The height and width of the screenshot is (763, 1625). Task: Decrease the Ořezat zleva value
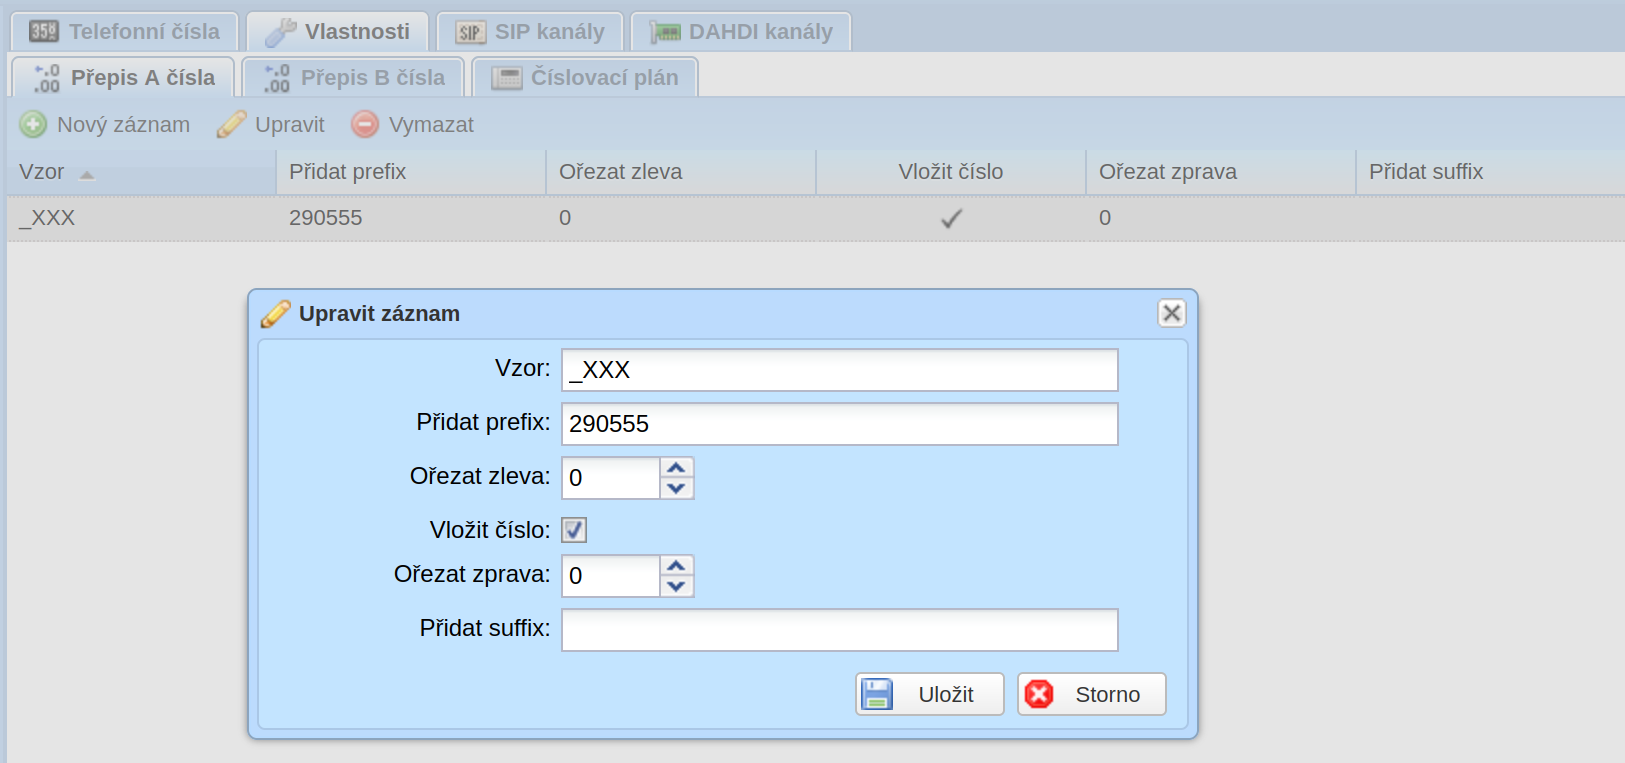pyautogui.click(x=677, y=489)
